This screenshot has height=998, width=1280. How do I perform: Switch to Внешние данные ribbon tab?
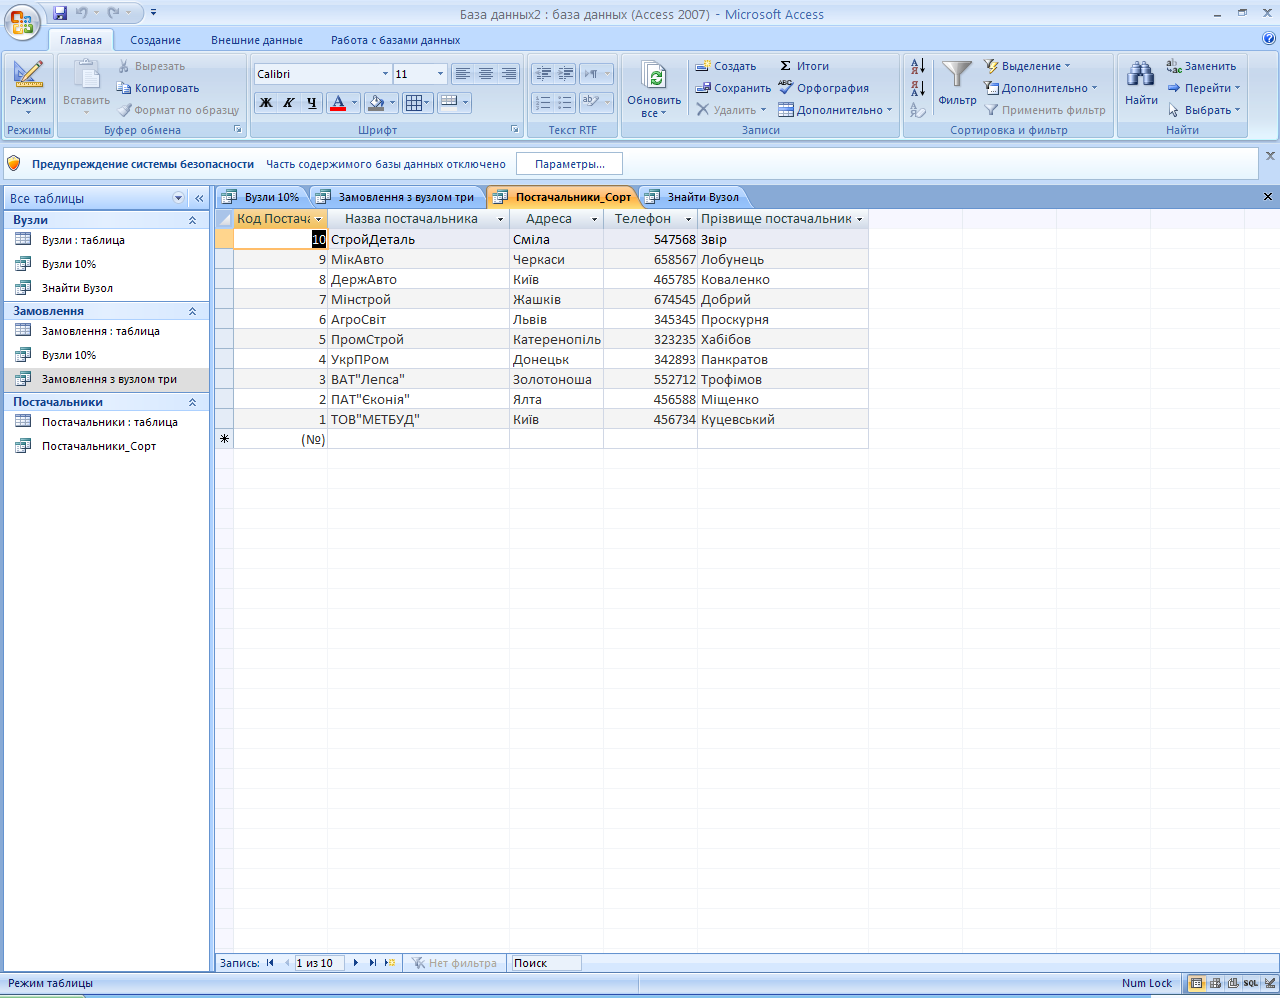click(257, 40)
